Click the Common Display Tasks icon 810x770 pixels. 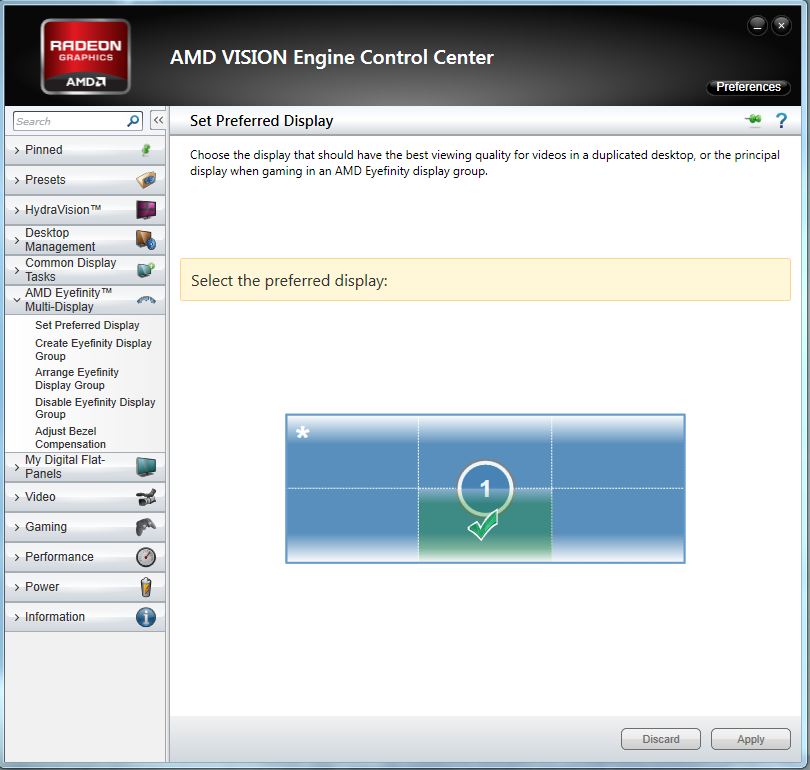146,270
